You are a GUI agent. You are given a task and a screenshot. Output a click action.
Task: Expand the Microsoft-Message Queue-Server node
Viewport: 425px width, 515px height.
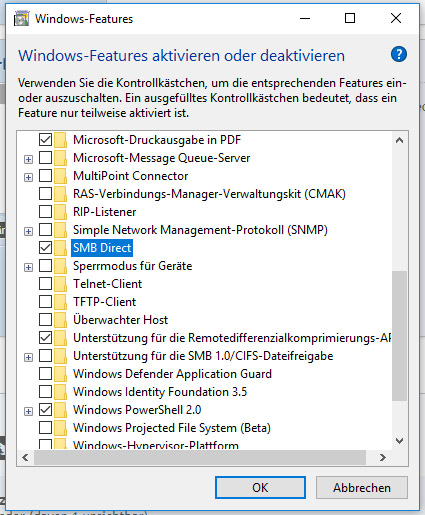pyautogui.click(x=28, y=159)
